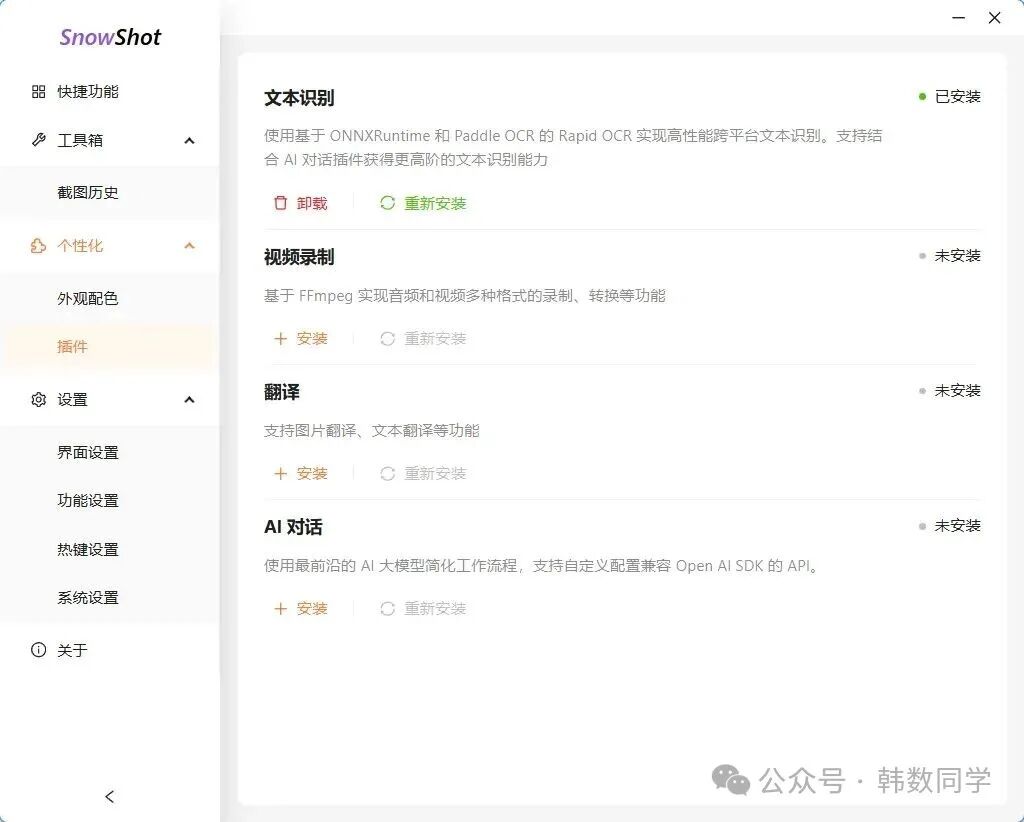The height and width of the screenshot is (822, 1024).
Task: Click the refresh icon under AI 对话
Action: tap(387, 609)
